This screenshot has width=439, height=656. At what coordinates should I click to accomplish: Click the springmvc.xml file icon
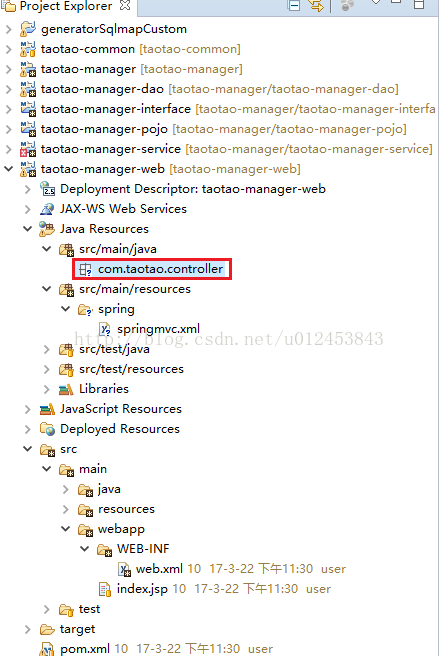click(105, 329)
